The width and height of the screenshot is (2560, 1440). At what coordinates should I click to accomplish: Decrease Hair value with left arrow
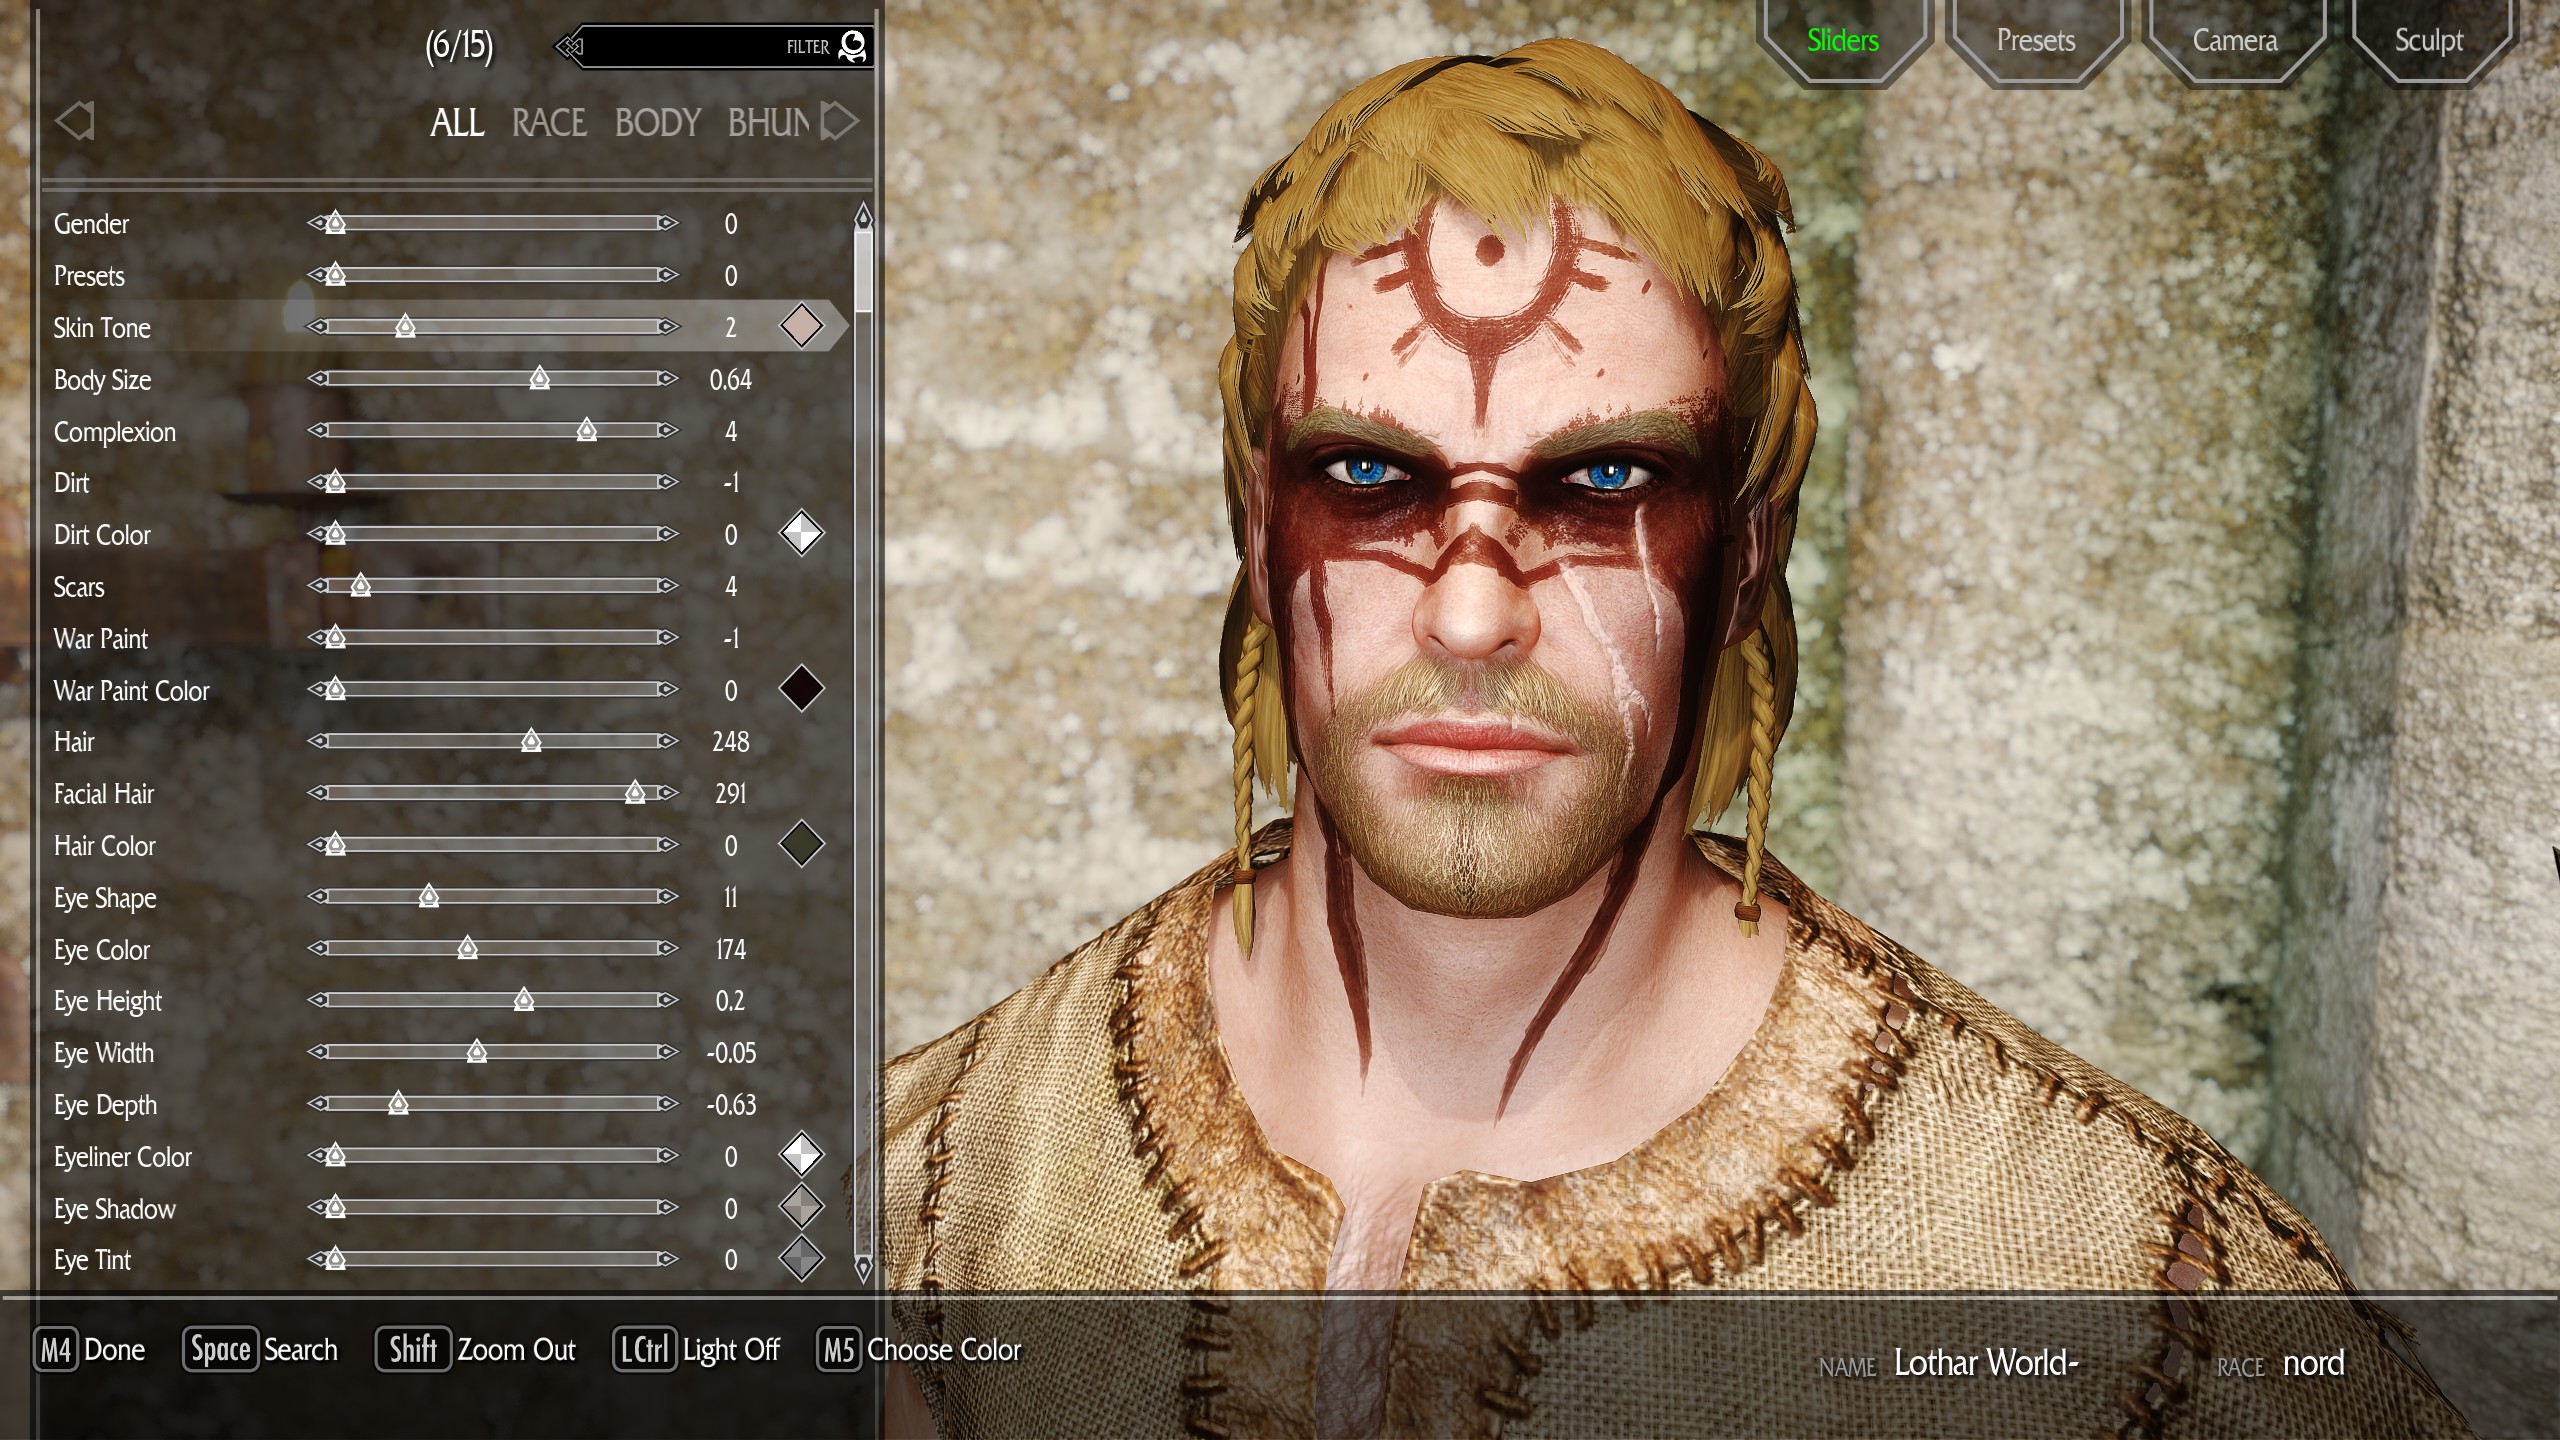317,741
